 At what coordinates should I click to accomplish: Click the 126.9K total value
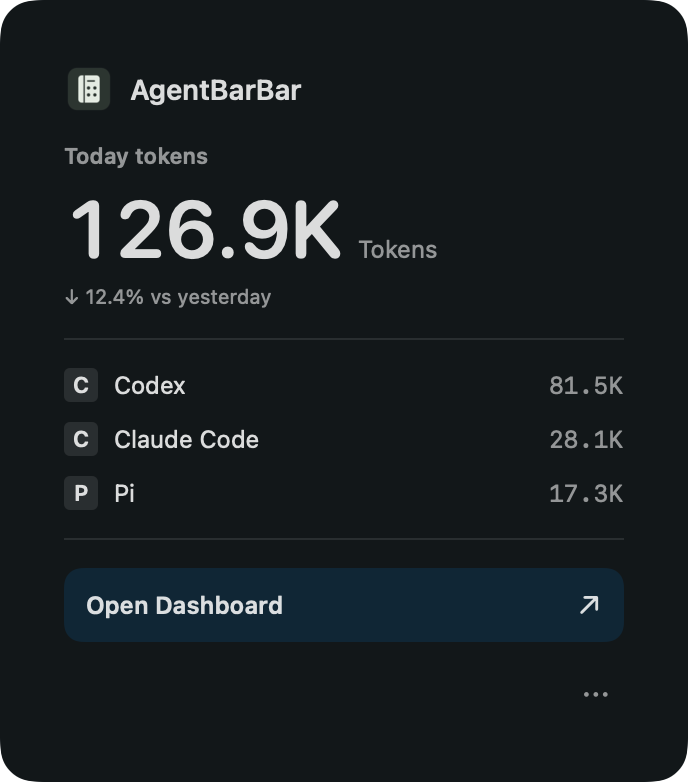pyautogui.click(x=206, y=229)
